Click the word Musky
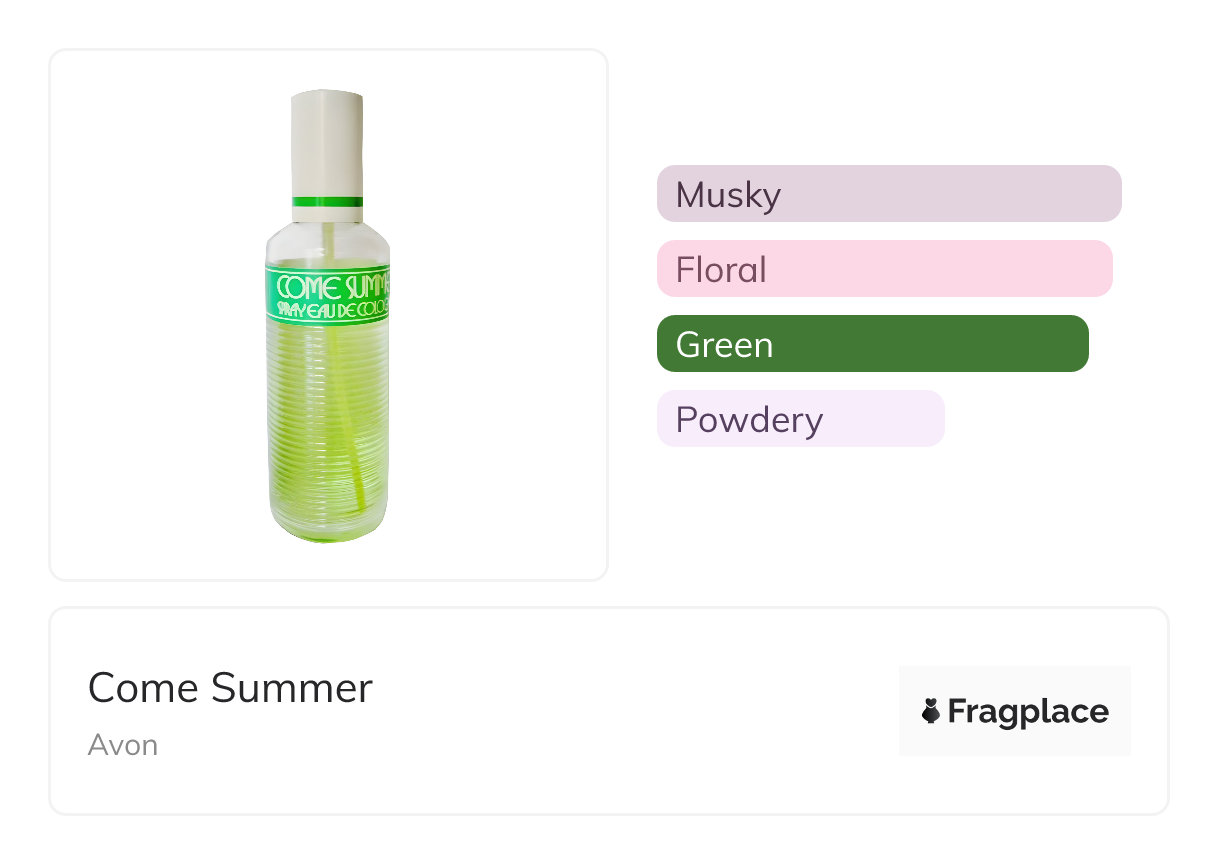Image resolution: width=1218 pixels, height=864 pixels. pyautogui.click(x=727, y=194)
